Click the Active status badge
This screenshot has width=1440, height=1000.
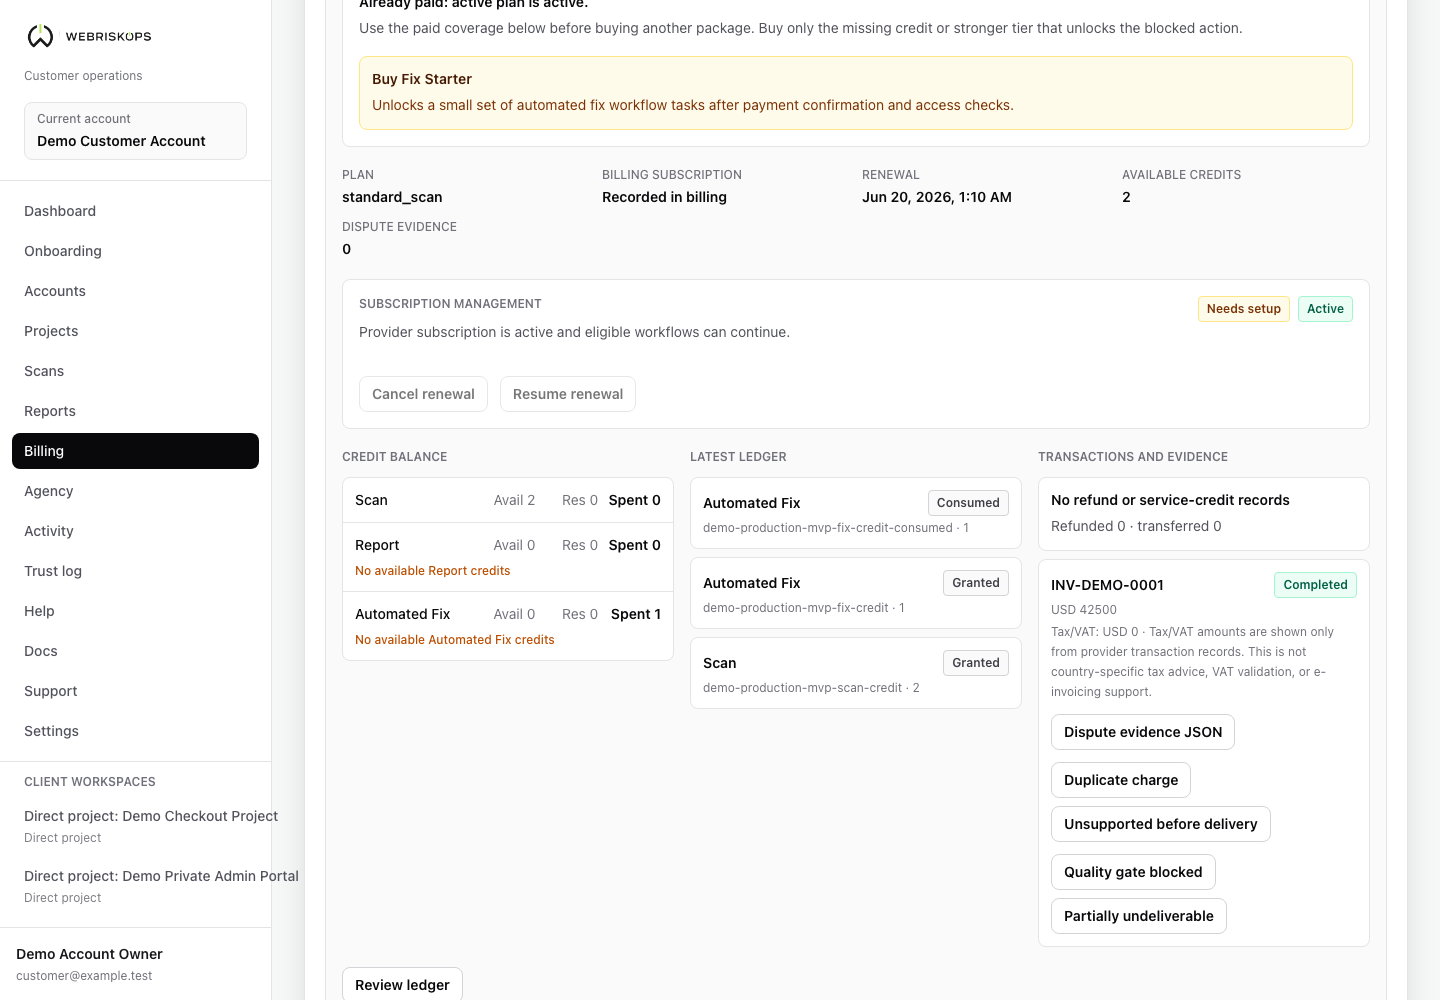click(x=1325, y=309)
